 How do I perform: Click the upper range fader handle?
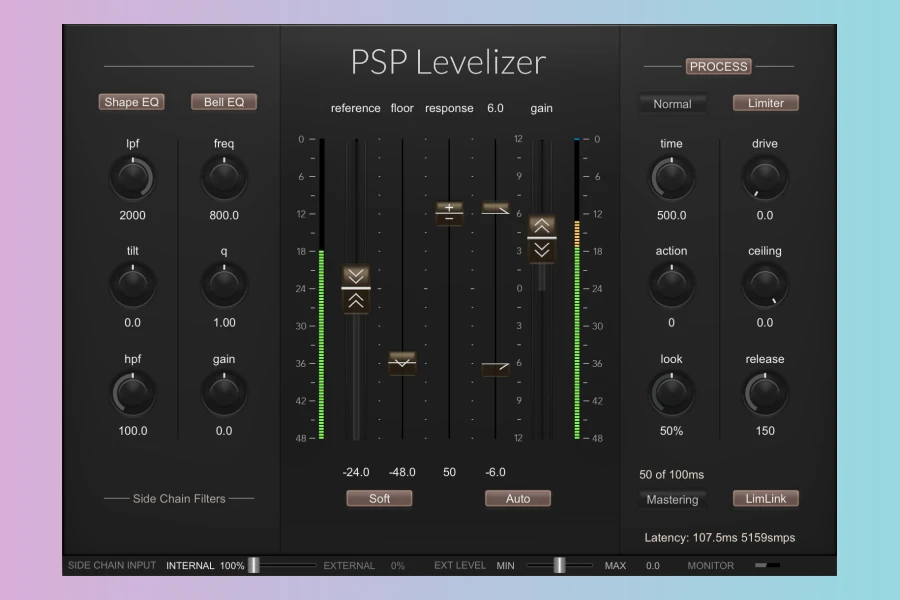[495, 208]
